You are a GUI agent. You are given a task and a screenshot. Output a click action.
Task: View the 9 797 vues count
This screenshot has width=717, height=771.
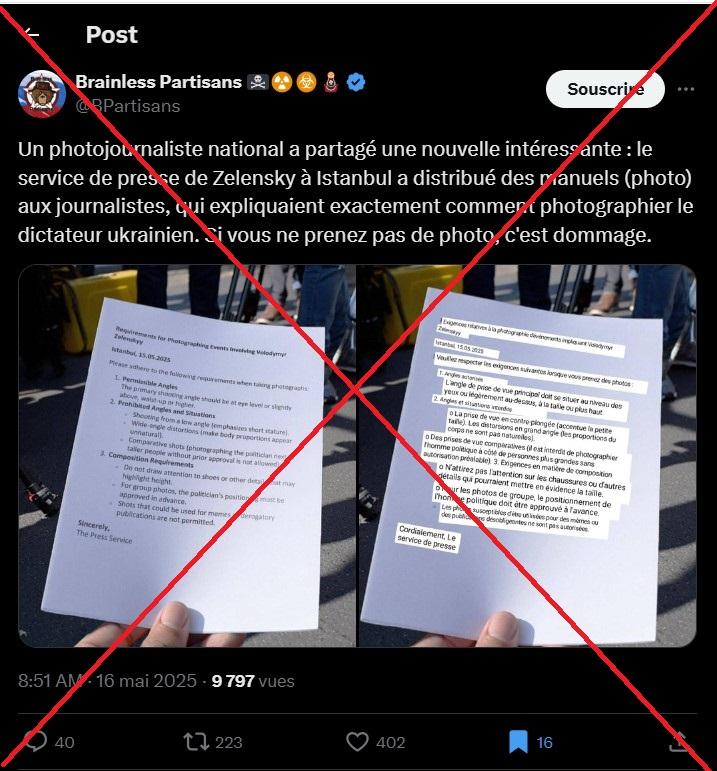(x=253, y=681)
